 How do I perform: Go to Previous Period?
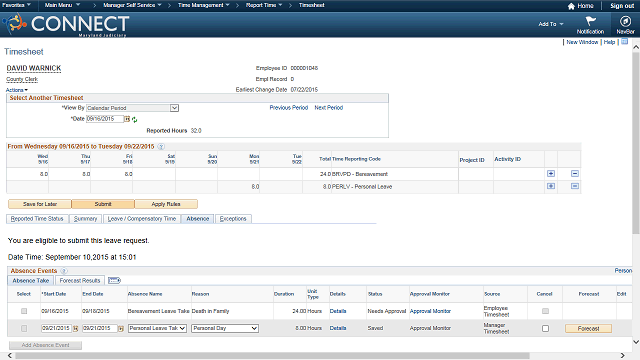click(289, 108)
